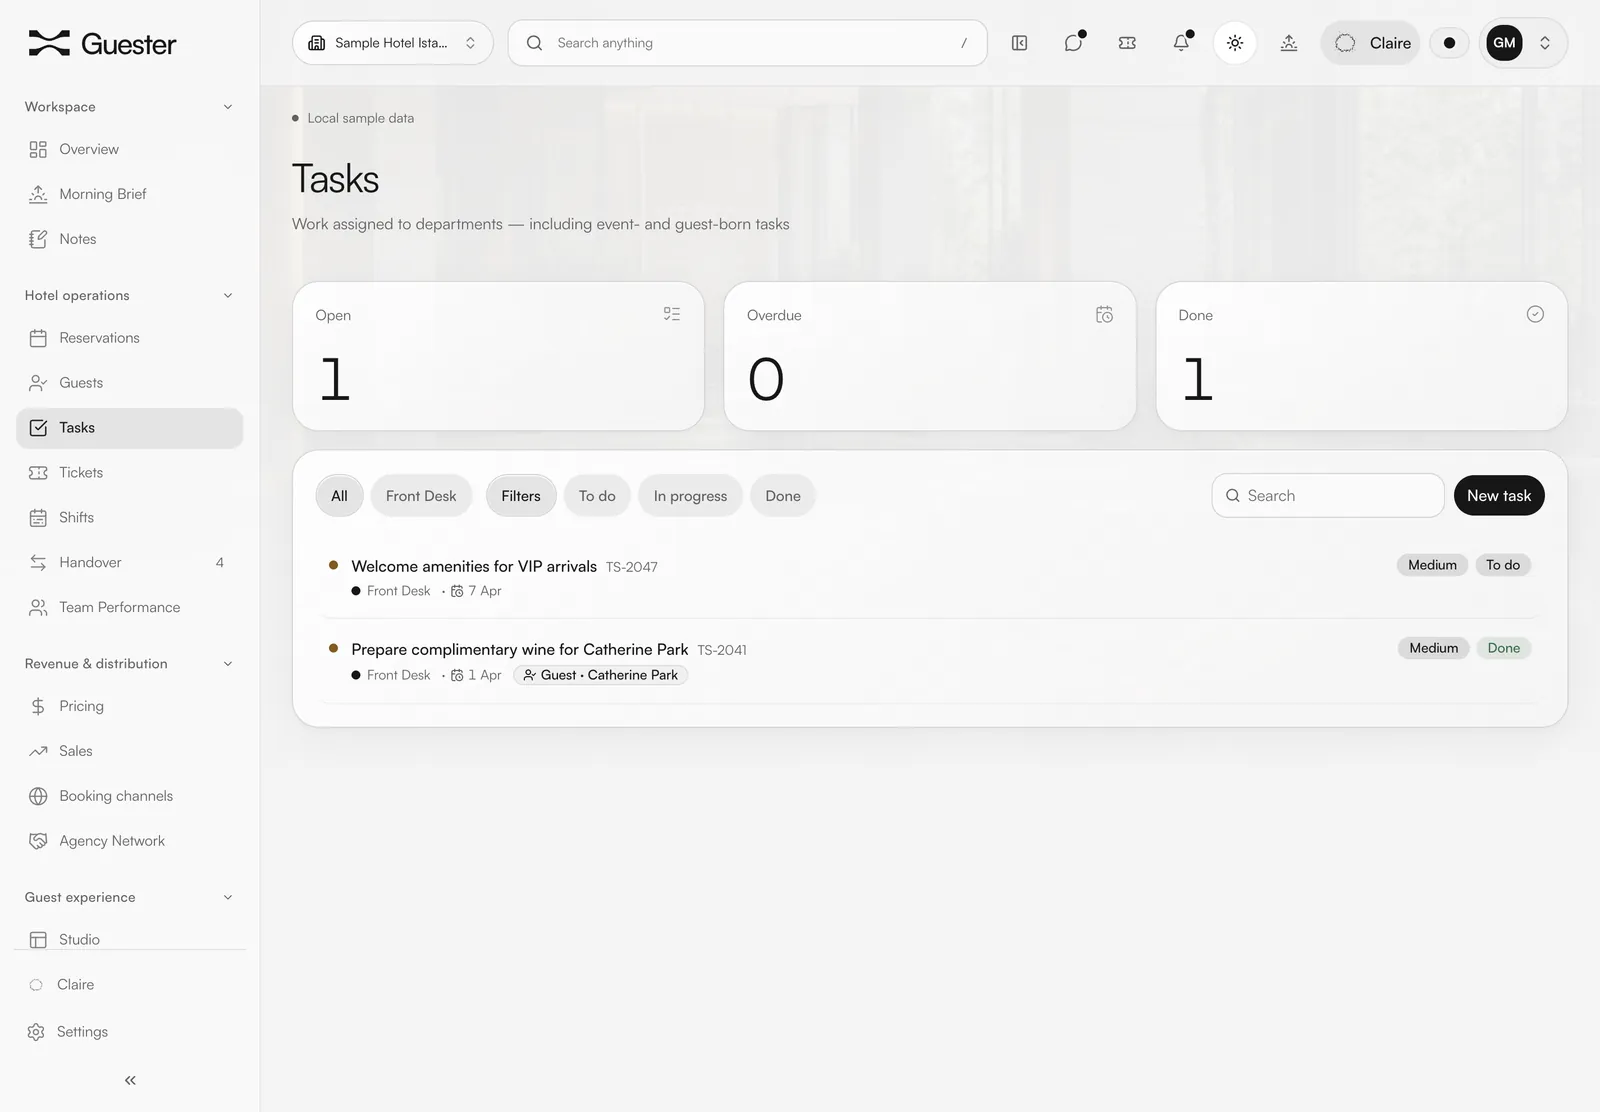The image size is (1600, 1112).
Task: Show Done tasks tab
Action: coord(783,496)
